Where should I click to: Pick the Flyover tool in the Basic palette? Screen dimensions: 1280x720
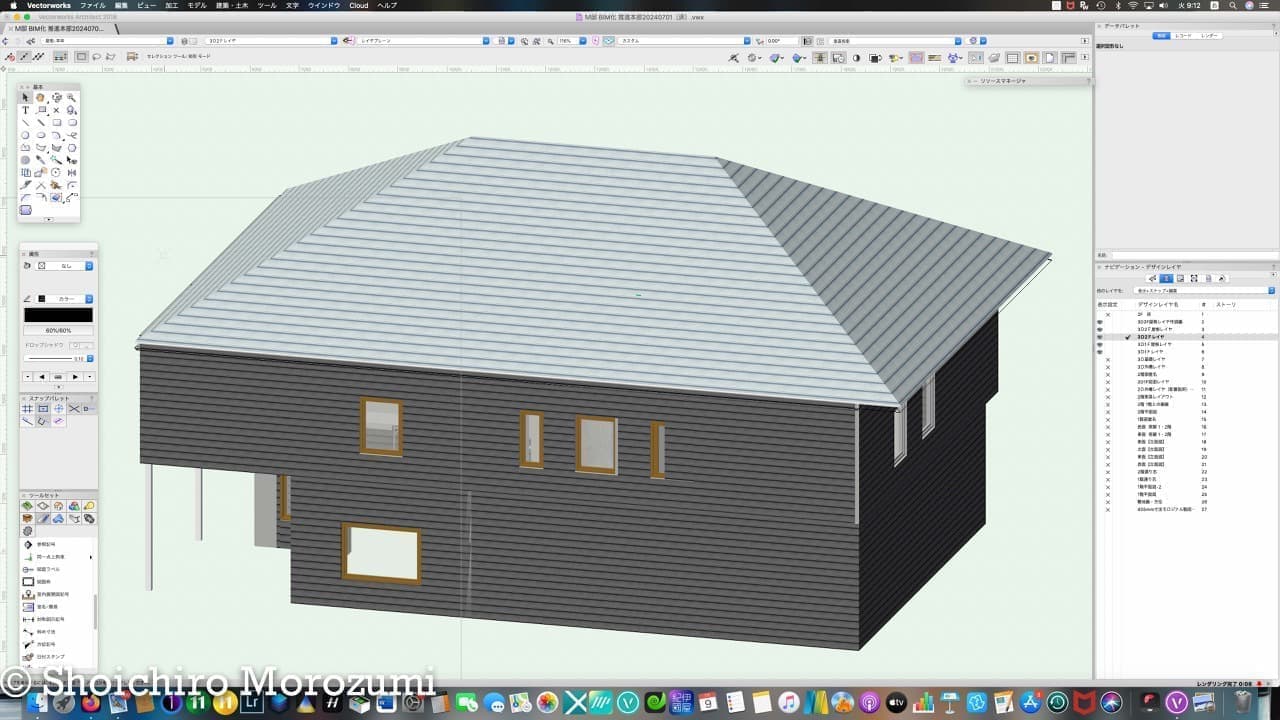[57, 98]
